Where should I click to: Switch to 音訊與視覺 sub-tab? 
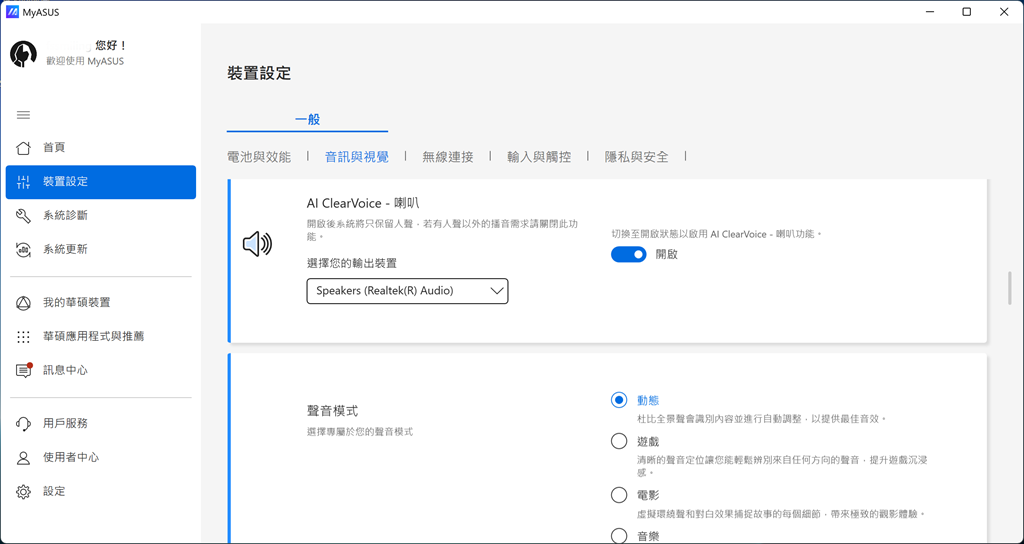pos(357,157)
